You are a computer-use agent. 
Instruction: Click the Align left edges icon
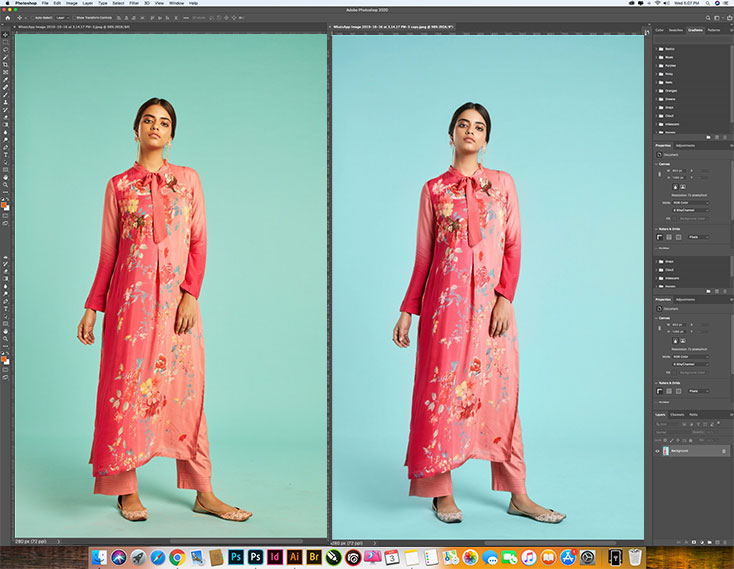(x=119, y=18)
